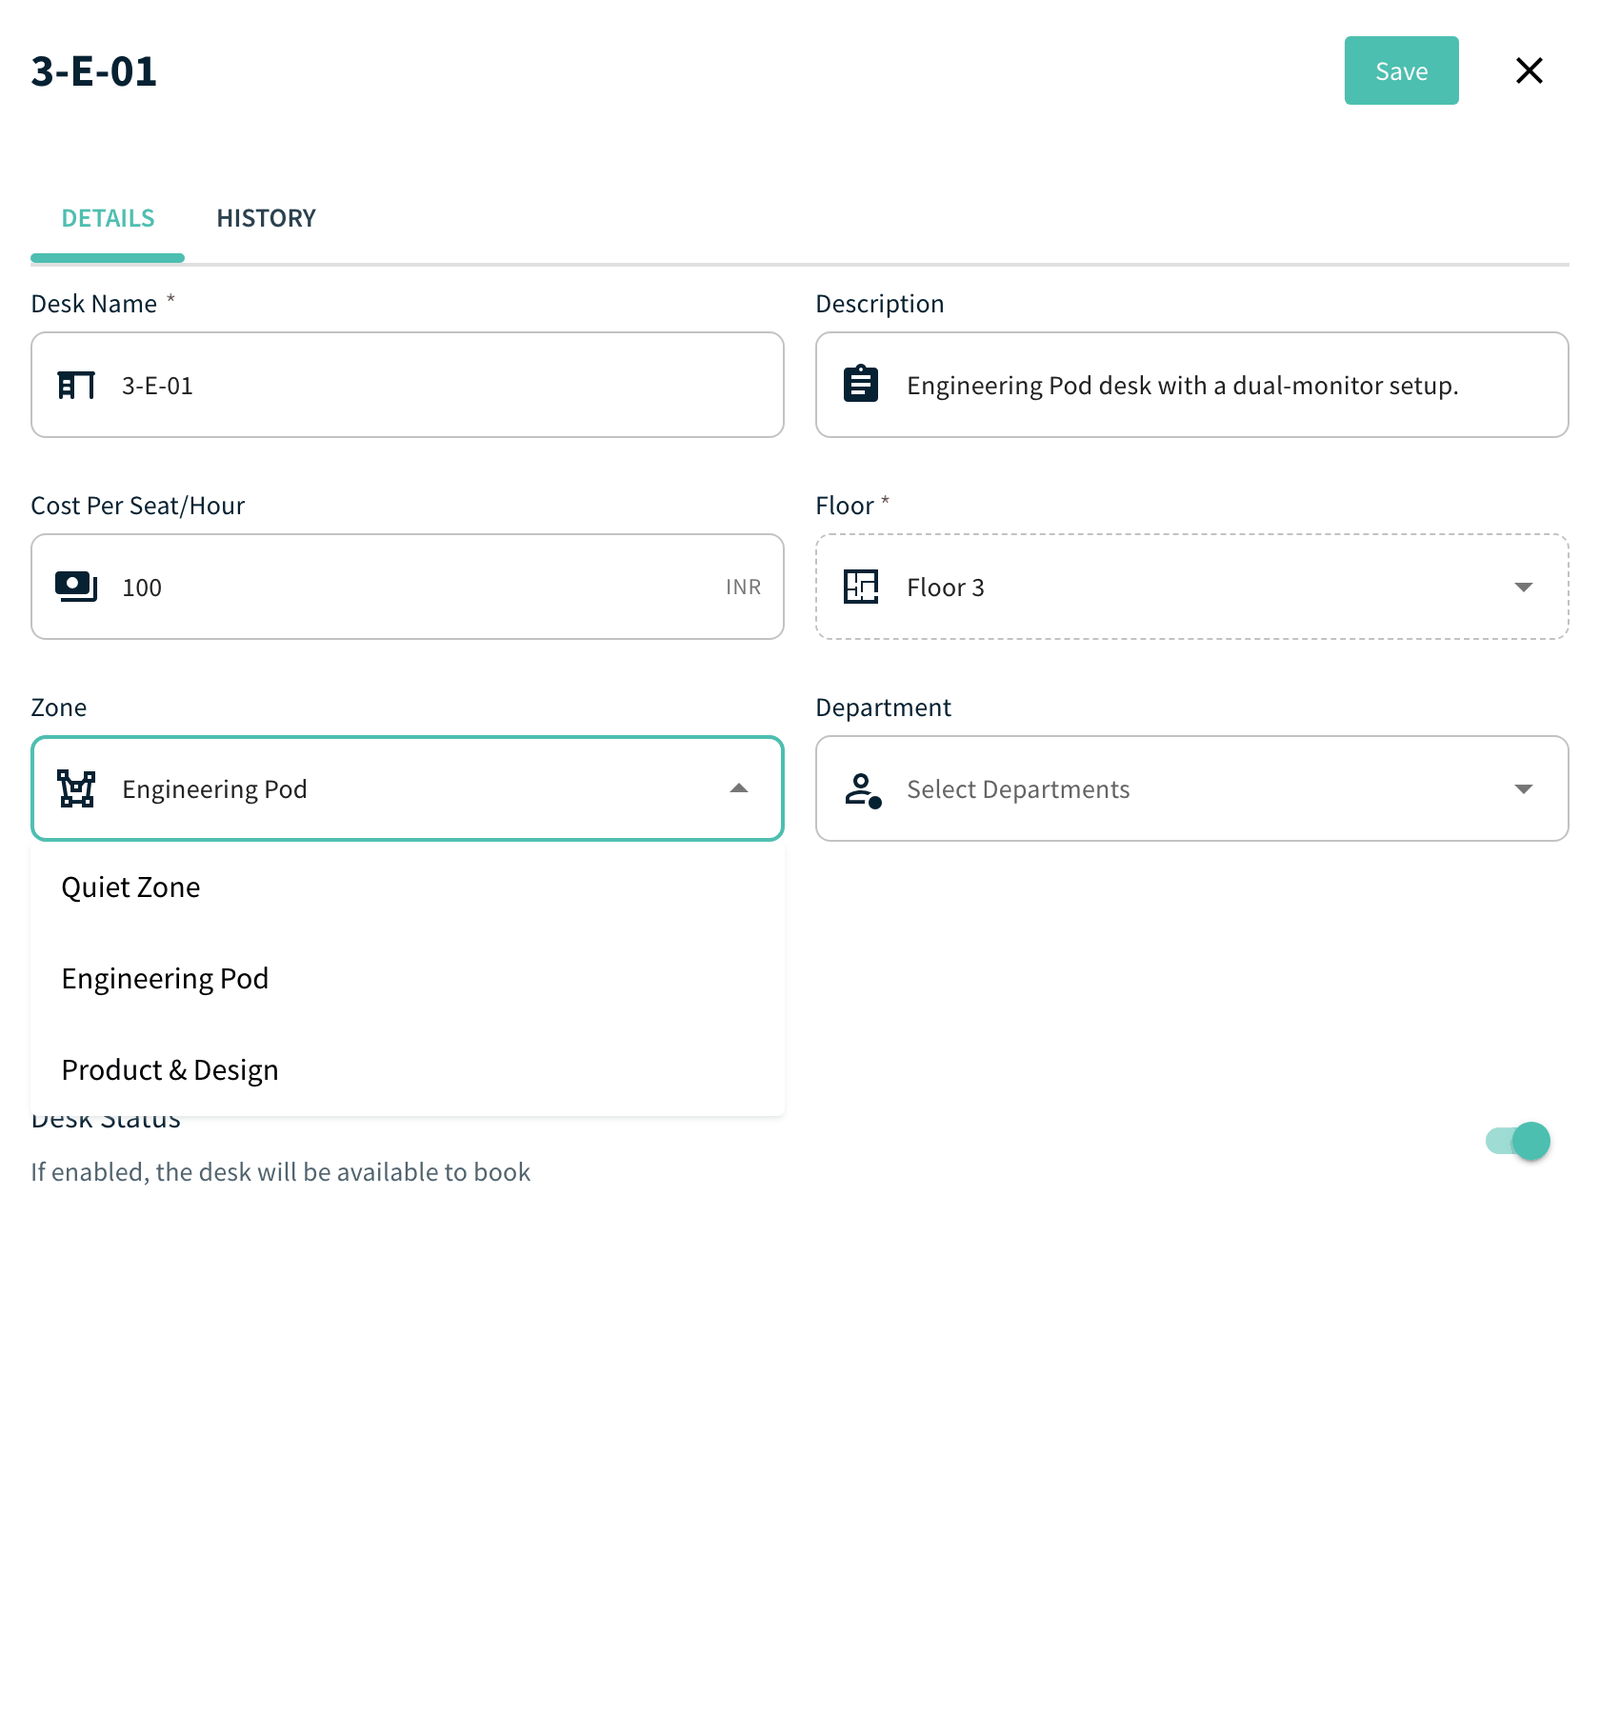This screenshot has width=1600, height=1714.
Task: Open the Select Departments dropdown
Action: pos(1191,788)
